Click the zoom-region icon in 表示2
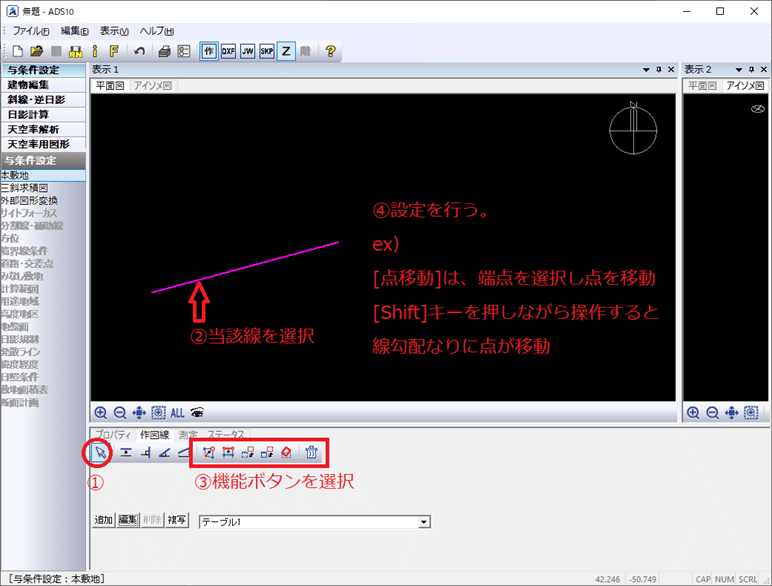The image size is (772, 586). tap(751, 413)
